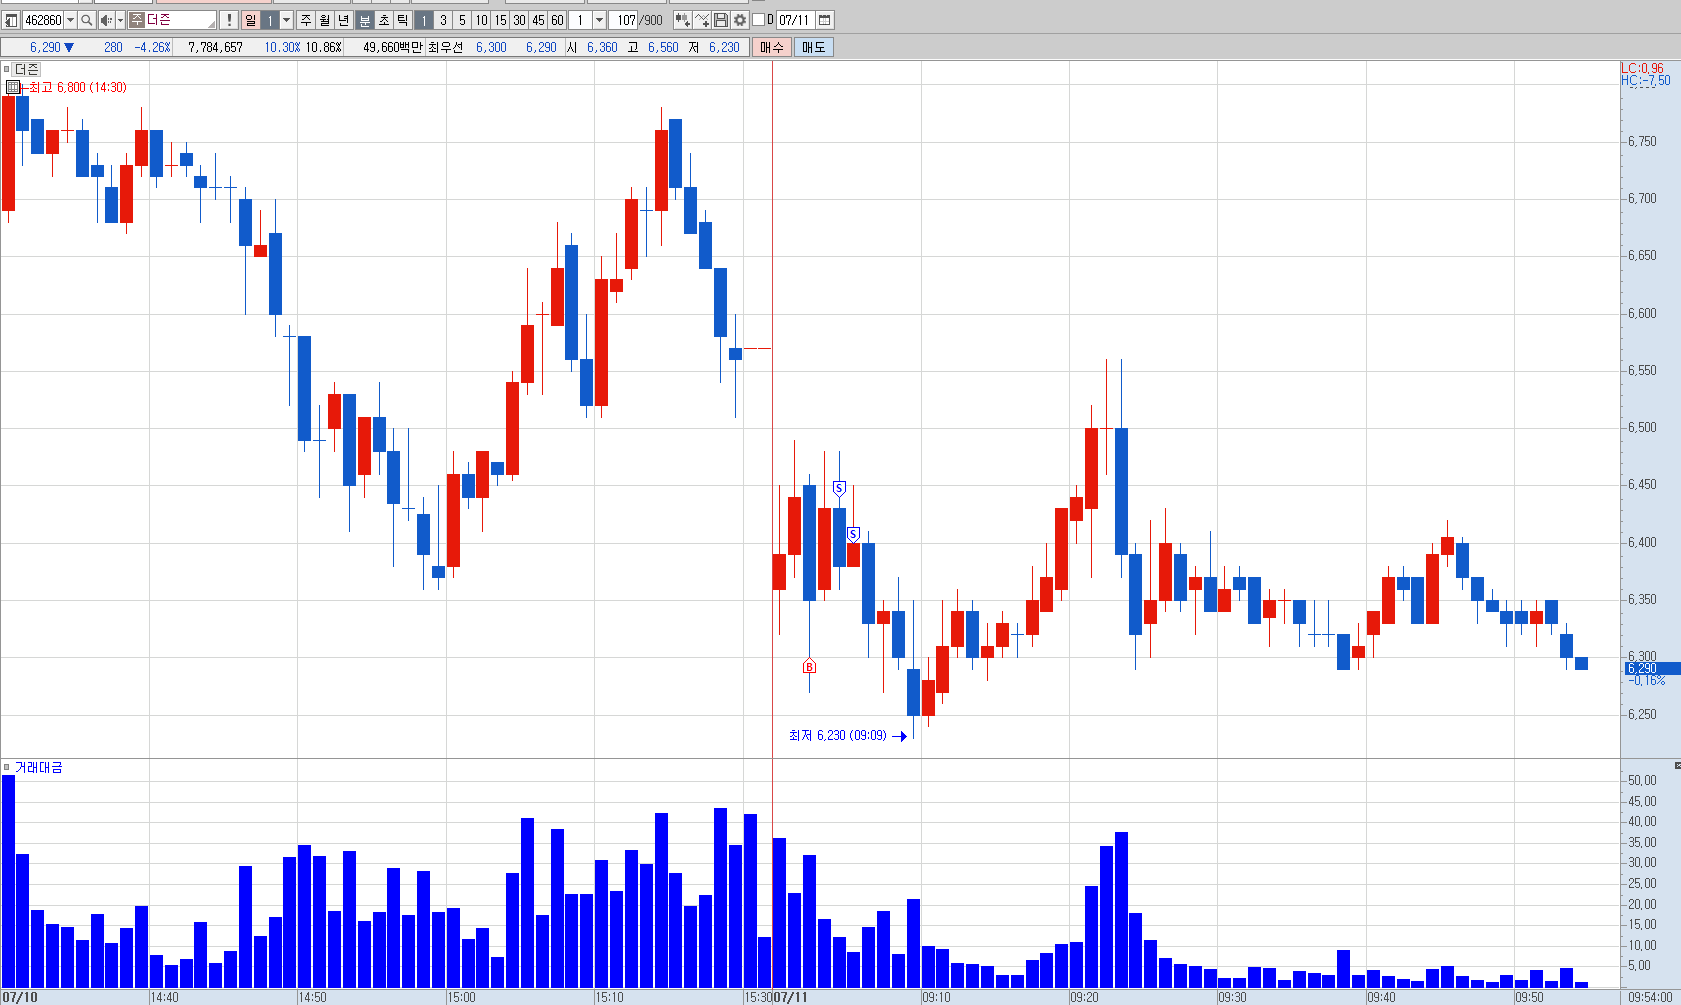This screenshot has width=1681, height=1005.
Task: Select the 5-minute interval tab
Action: click(462, 20)
